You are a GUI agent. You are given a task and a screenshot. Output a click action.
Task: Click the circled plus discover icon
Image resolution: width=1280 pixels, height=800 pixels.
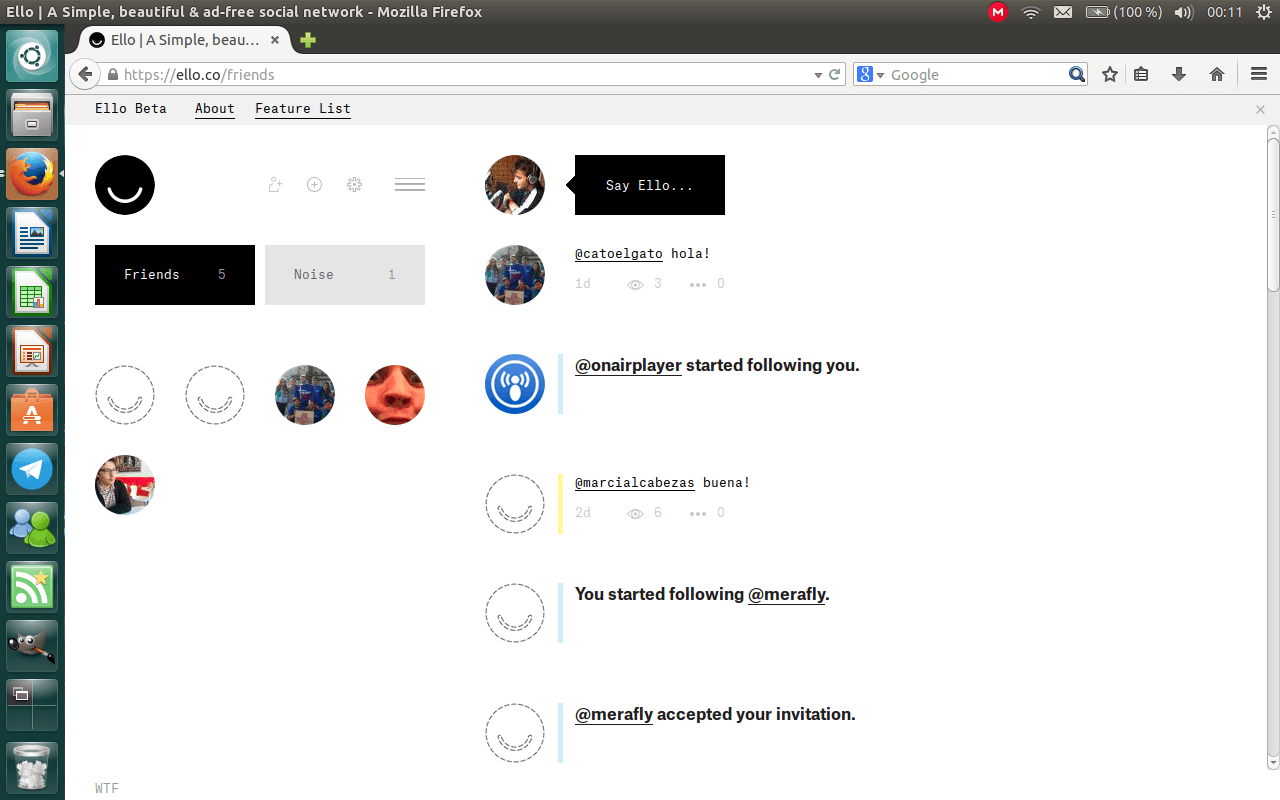pyautogui.click(x=314, y=185)
